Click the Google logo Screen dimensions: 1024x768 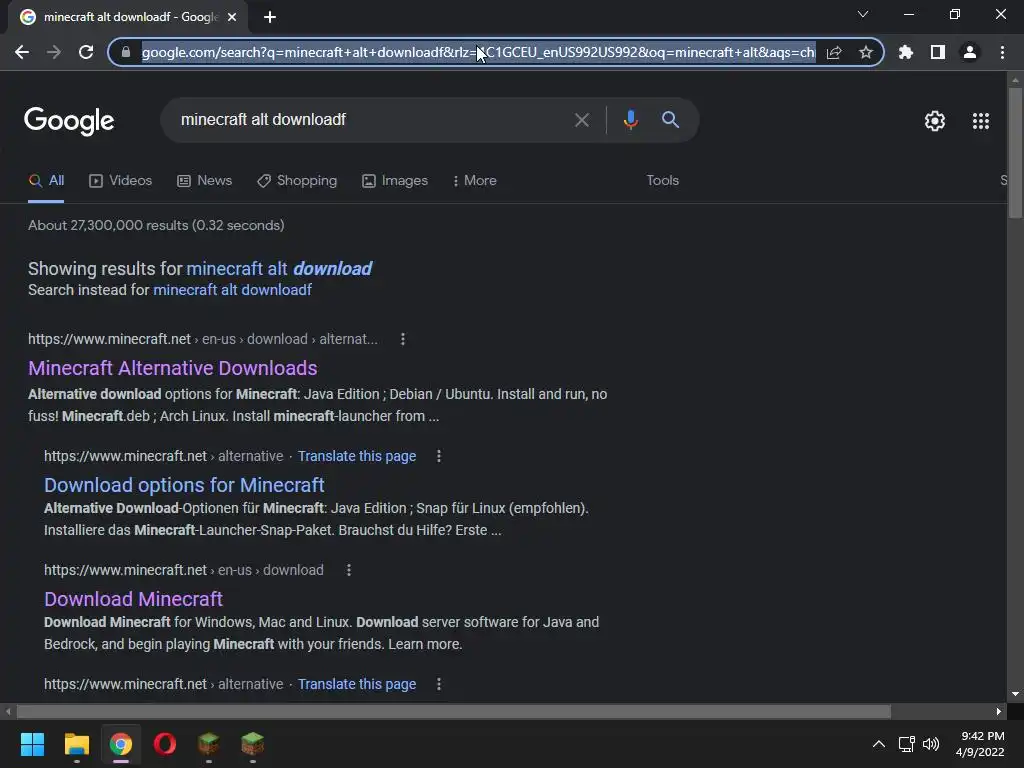[69, 121]
